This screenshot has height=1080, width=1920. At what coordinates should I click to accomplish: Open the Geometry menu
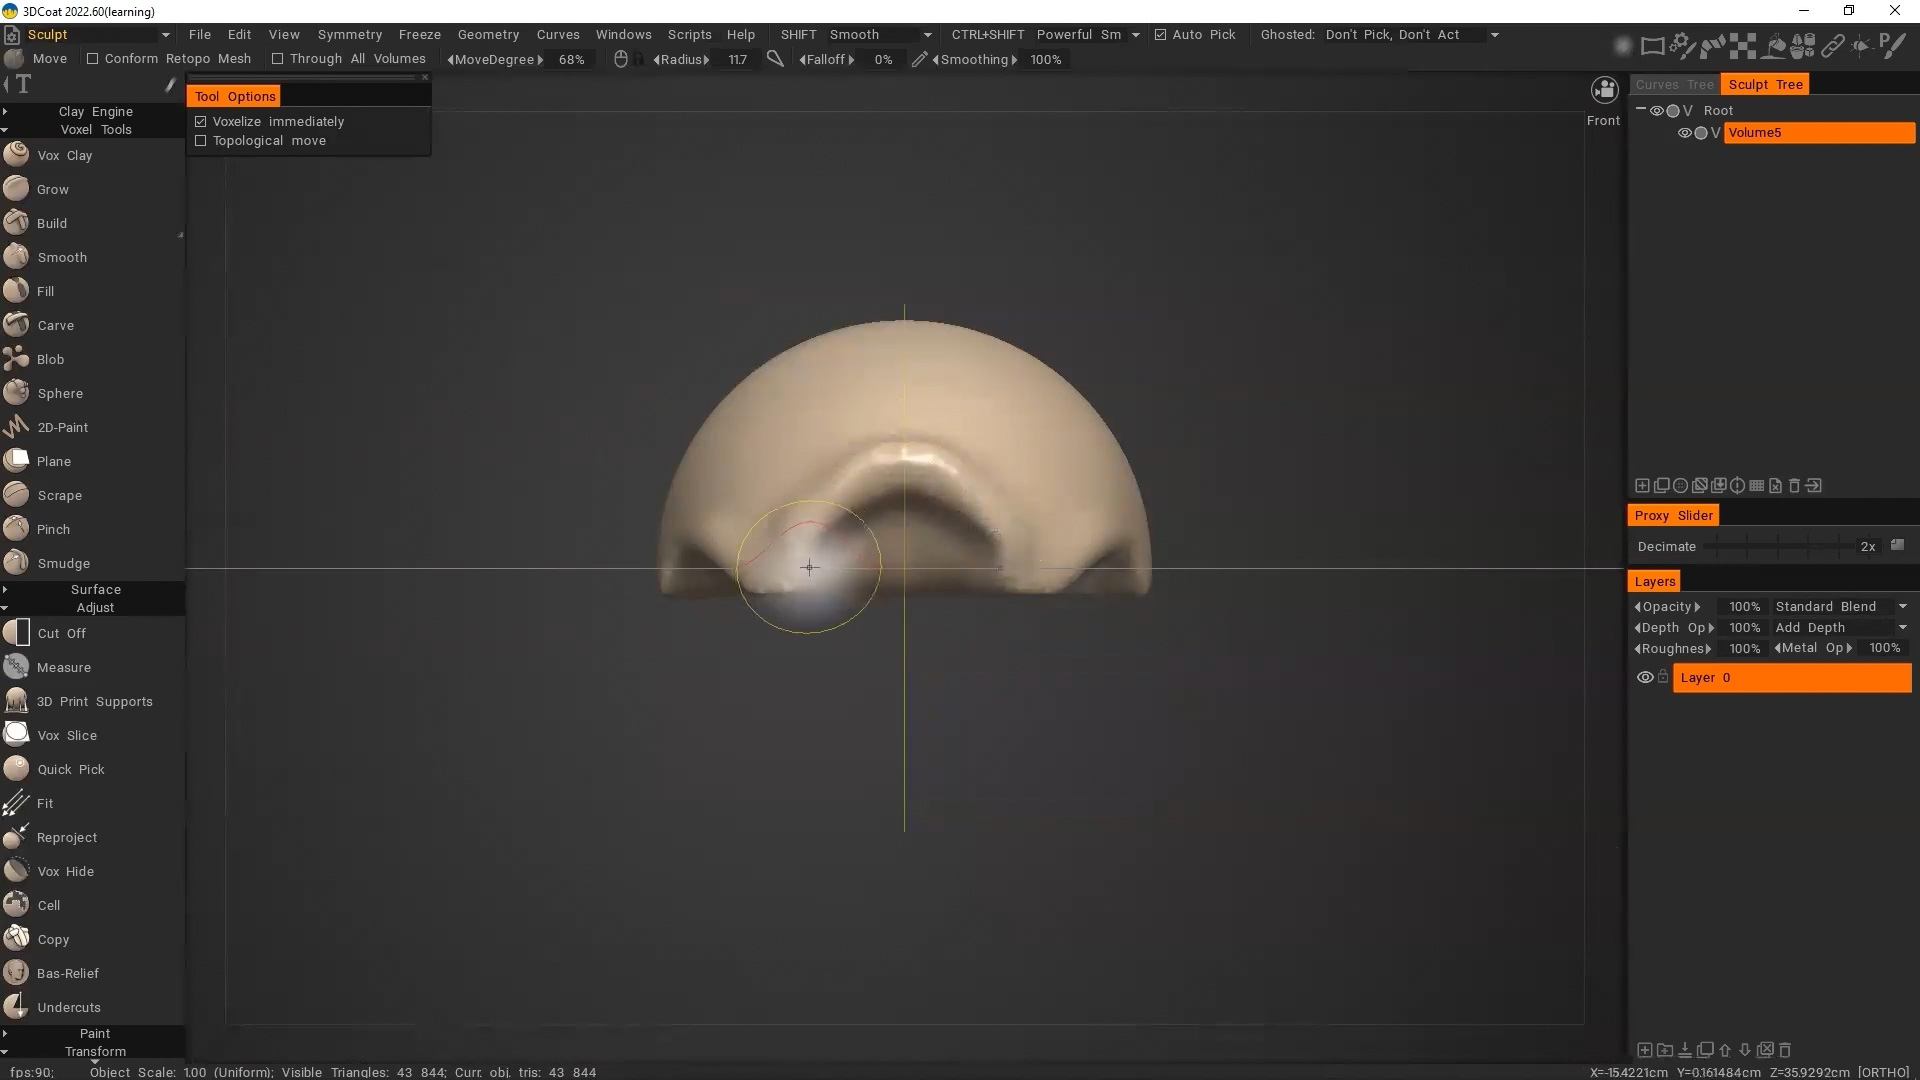pyautogui.click(x=488, y=35)
